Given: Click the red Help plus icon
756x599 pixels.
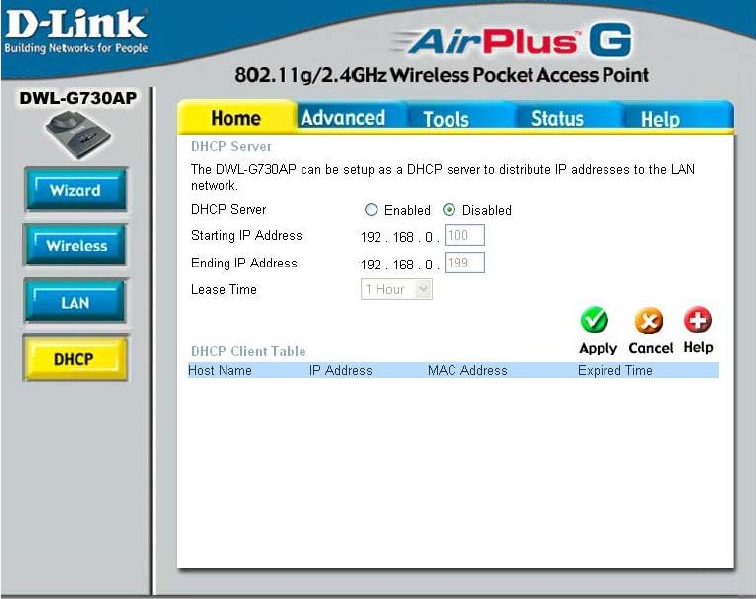Looking at the screenshot, I should click(x=698, y=320).
